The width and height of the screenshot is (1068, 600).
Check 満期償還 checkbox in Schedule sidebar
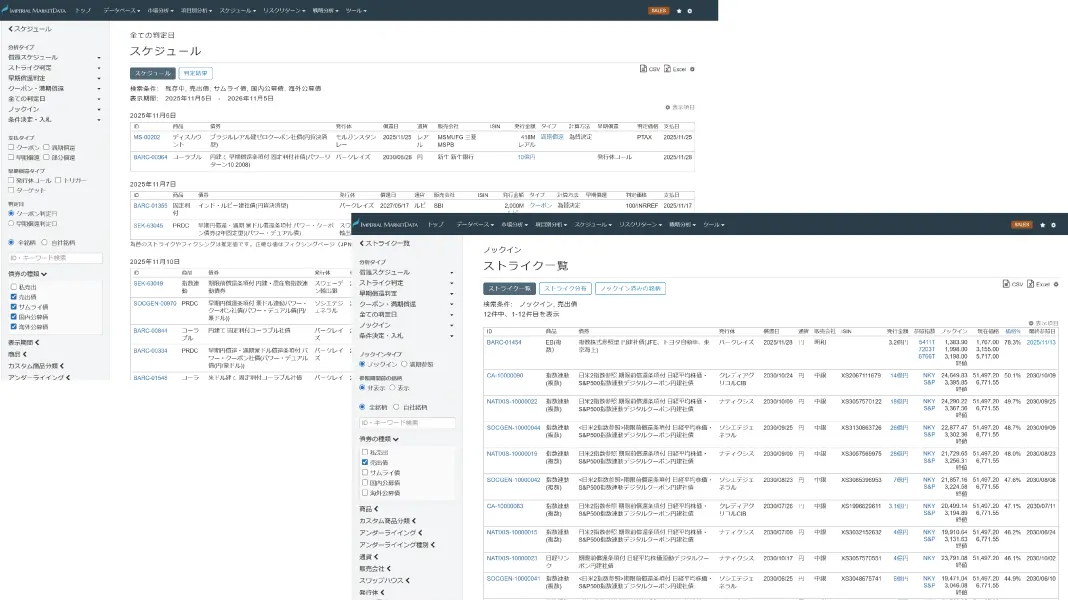click(46, 147)
